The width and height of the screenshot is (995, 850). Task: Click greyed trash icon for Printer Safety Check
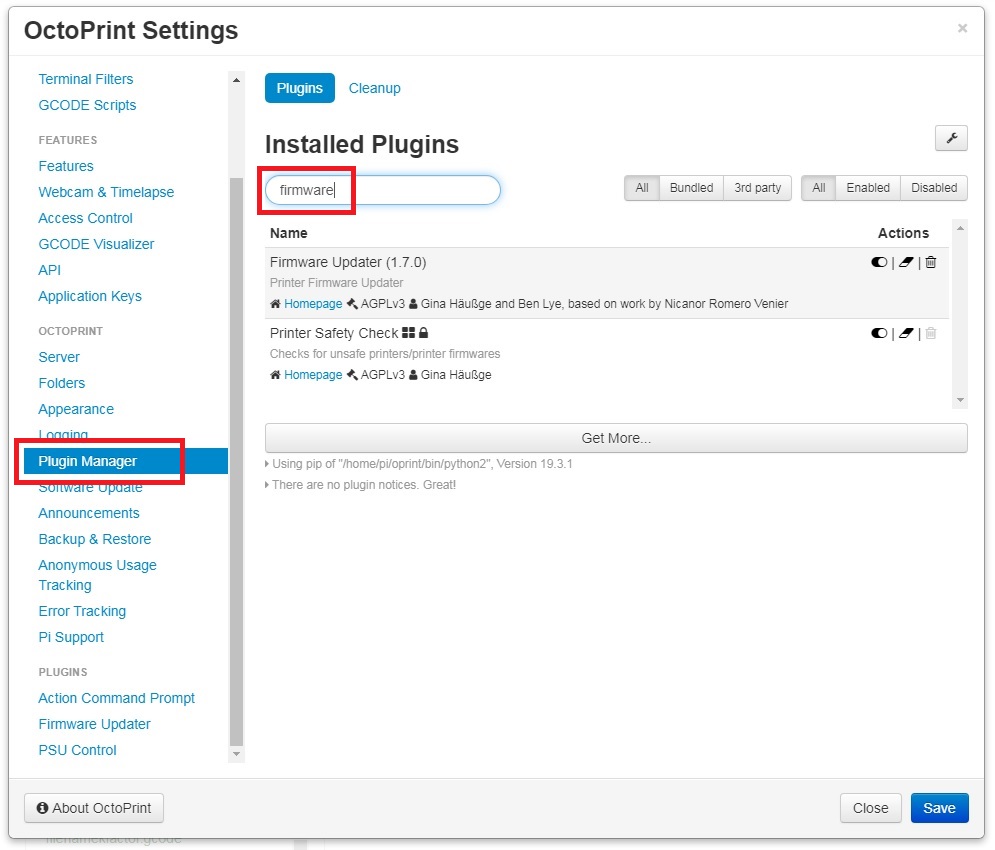pos(930,333)
